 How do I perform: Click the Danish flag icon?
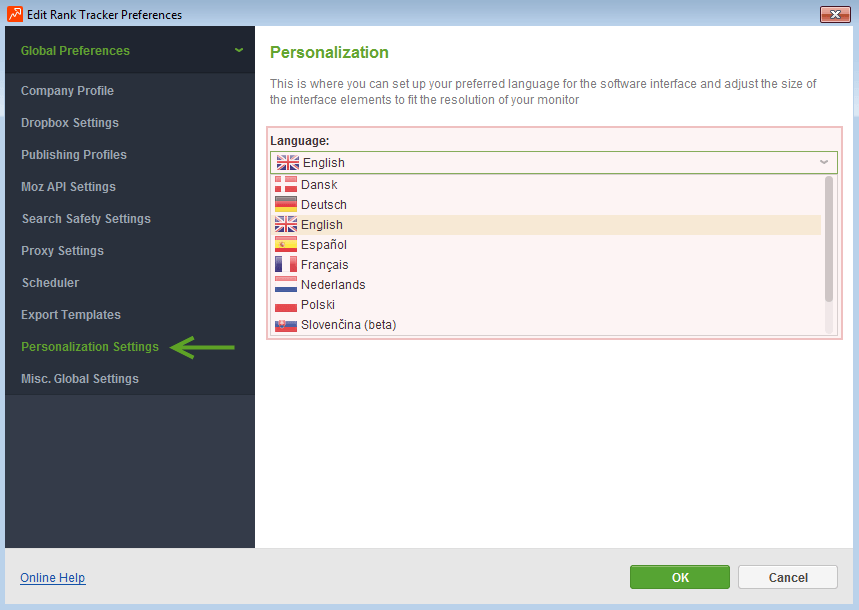point(285,185)
